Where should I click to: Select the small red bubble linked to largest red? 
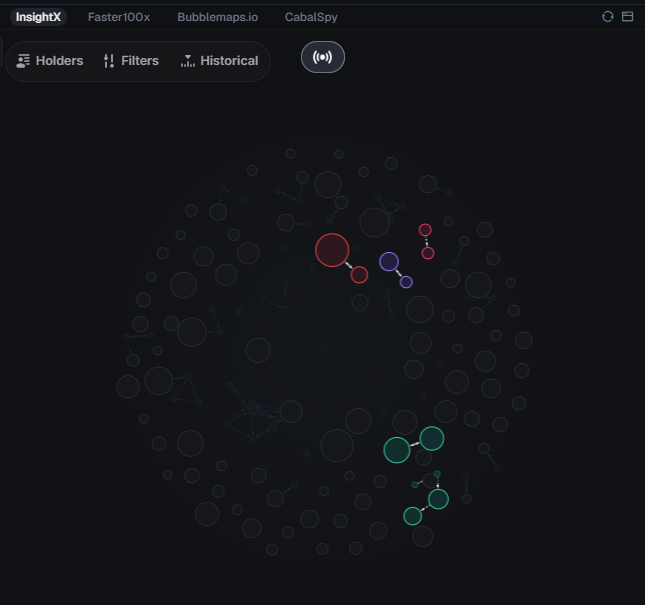[x=359, y=275]
